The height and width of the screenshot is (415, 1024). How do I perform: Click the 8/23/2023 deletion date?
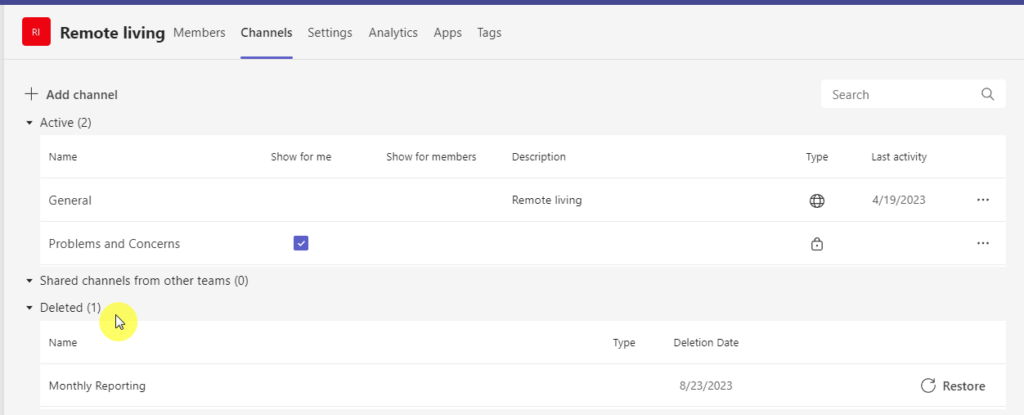tap(706, 386)
